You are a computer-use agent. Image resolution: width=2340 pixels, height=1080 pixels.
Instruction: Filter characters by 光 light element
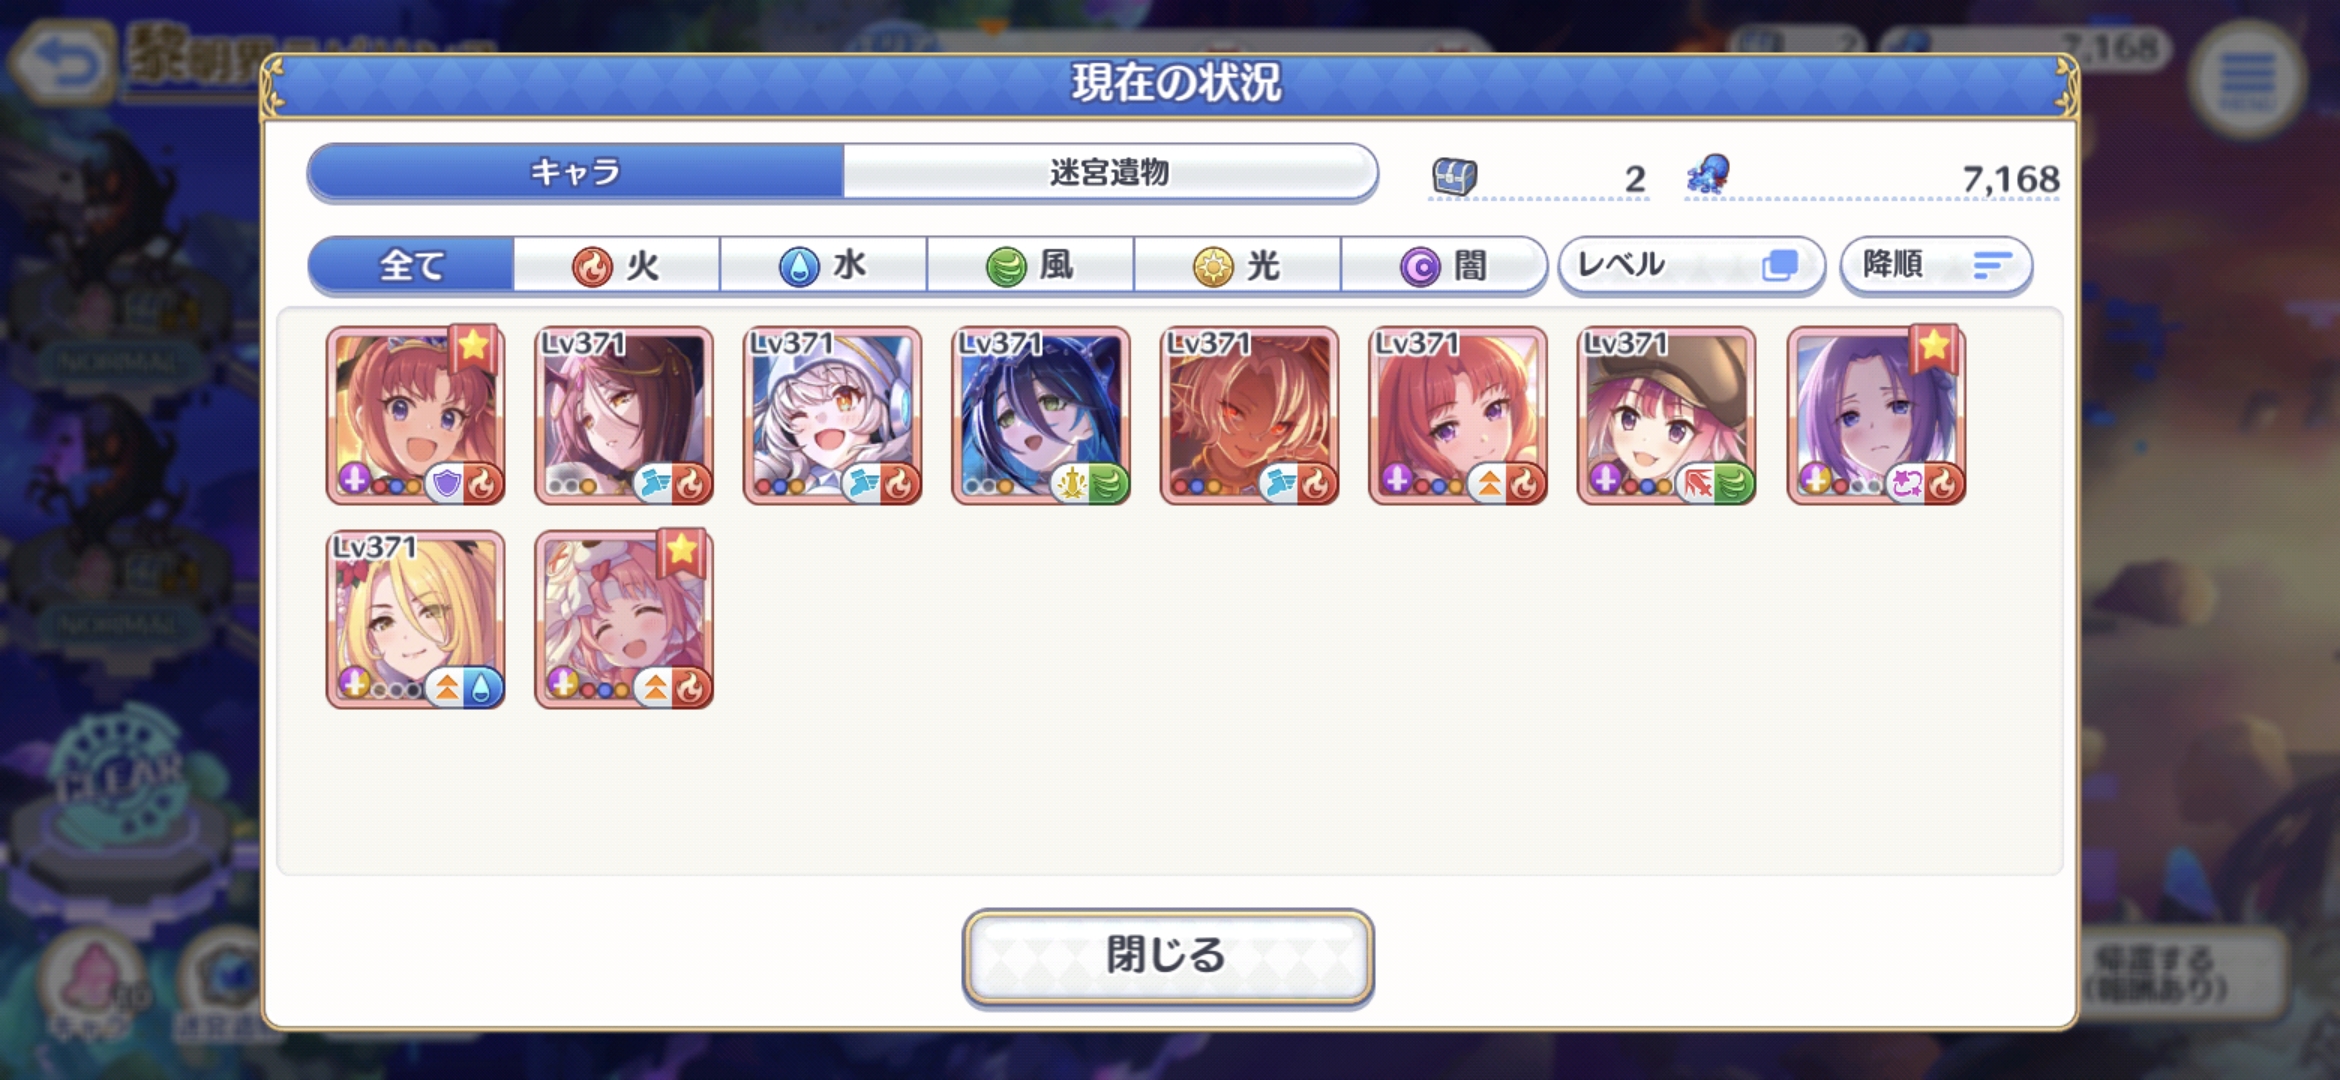point(1237,266)
